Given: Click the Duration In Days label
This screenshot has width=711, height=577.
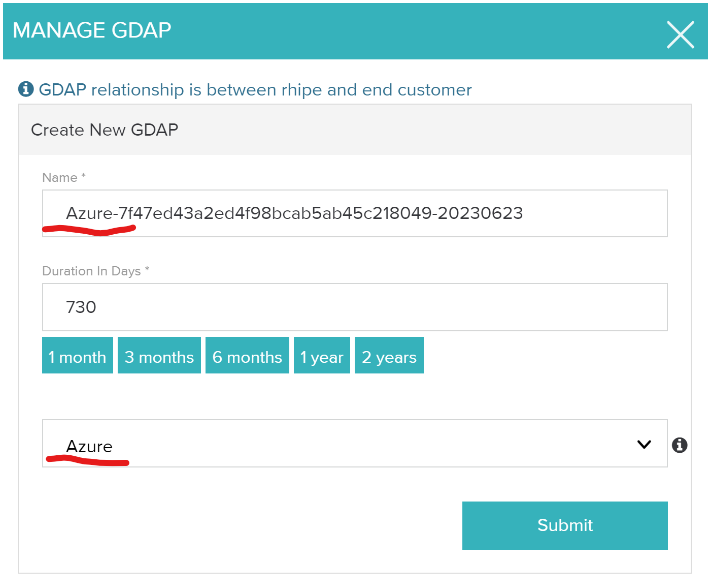Looking at the screenshot, I should [x=96, y=271].
